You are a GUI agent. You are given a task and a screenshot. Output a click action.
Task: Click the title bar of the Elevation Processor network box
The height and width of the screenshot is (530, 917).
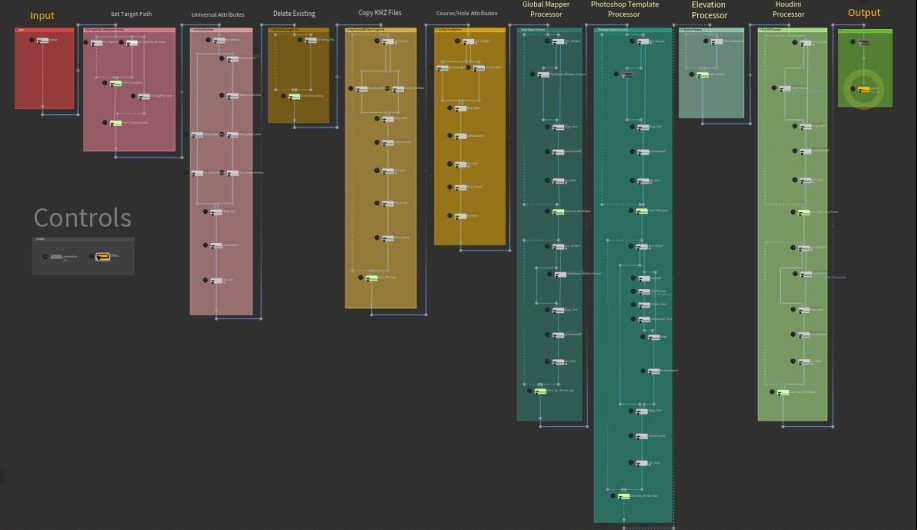tap(711, 29)
